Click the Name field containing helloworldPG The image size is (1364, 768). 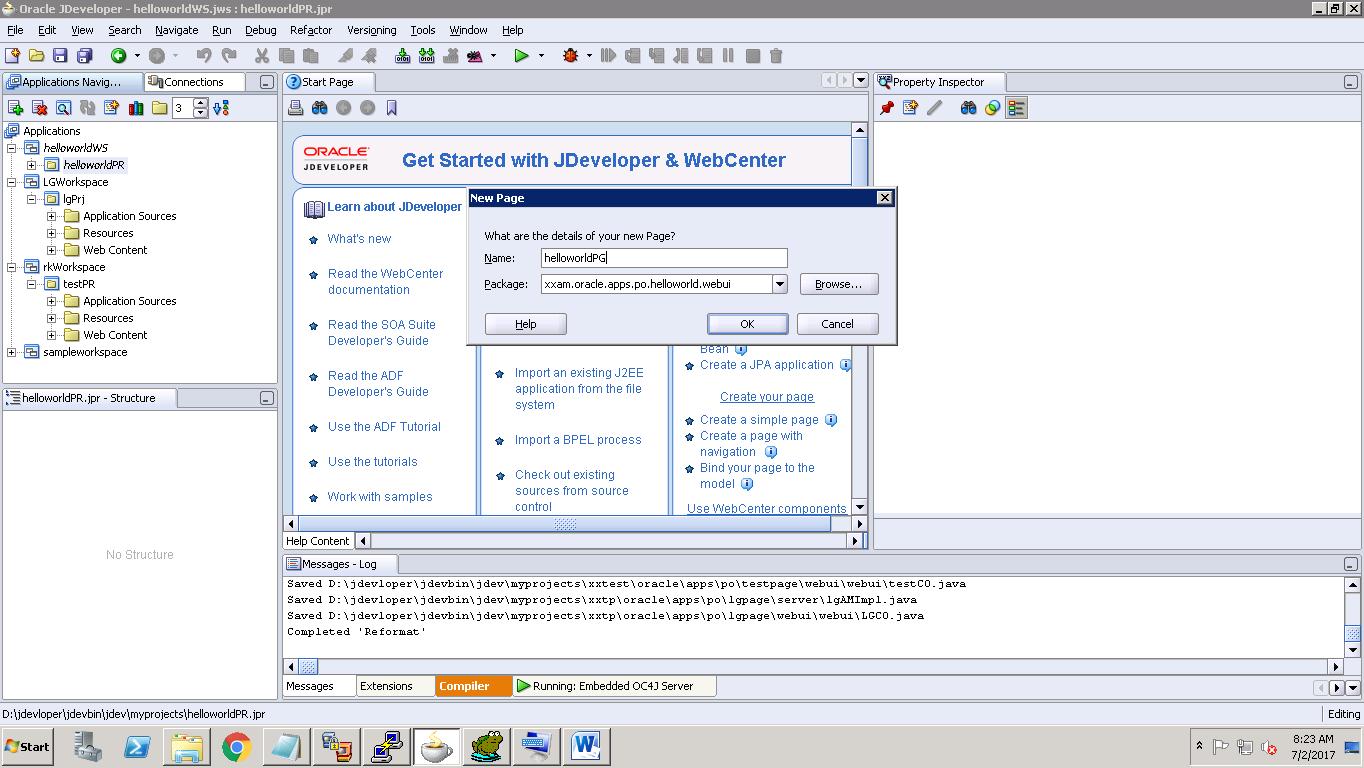point(663,257)
